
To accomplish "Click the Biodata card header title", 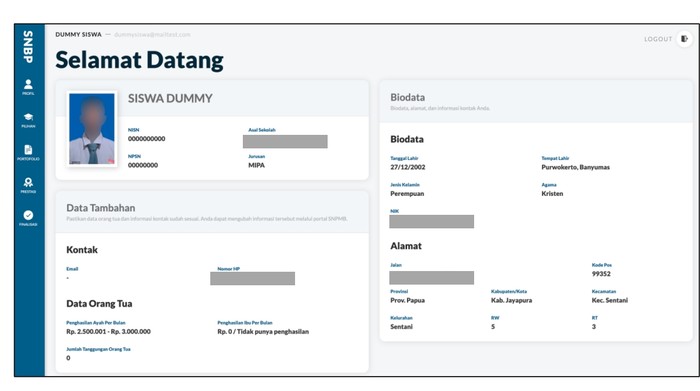I will pyautogui.click(x=408, y=97).
